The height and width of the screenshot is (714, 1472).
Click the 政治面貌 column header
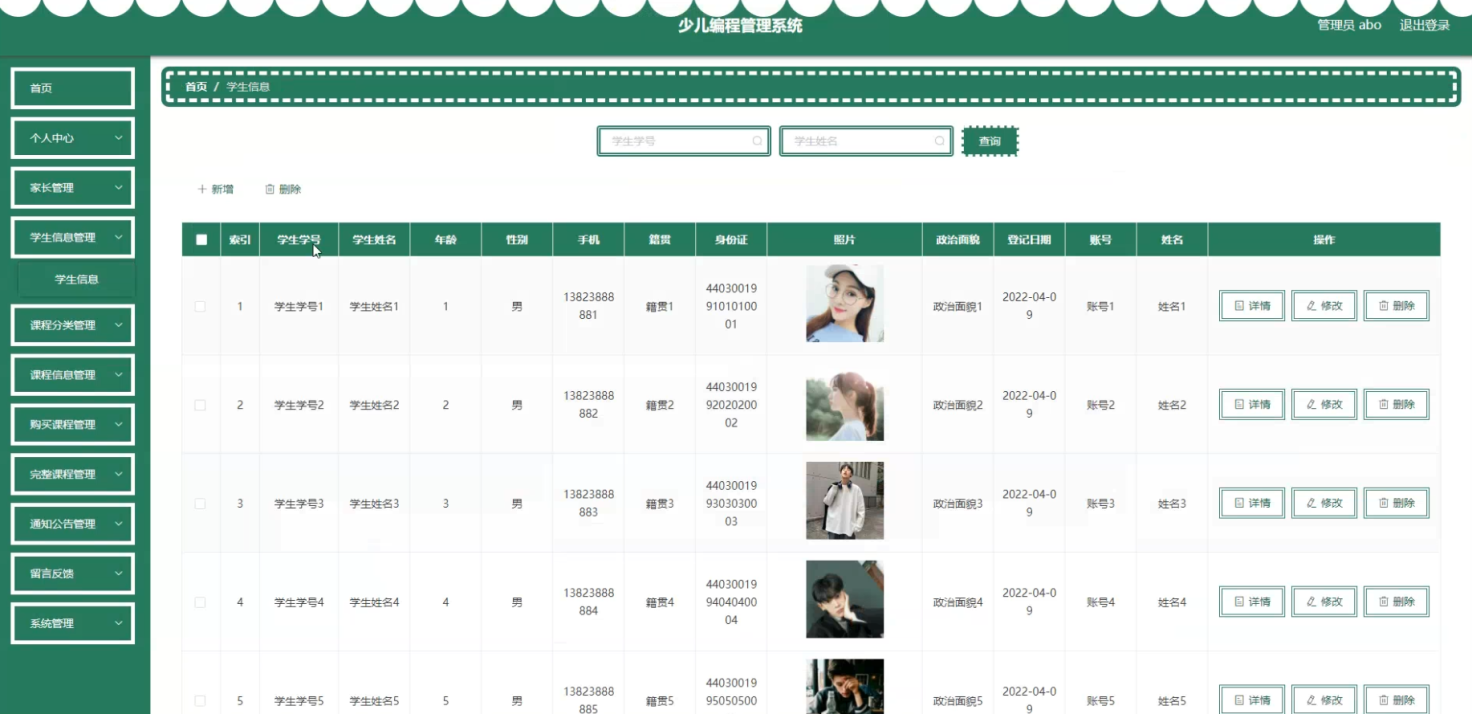pos(958,240)
